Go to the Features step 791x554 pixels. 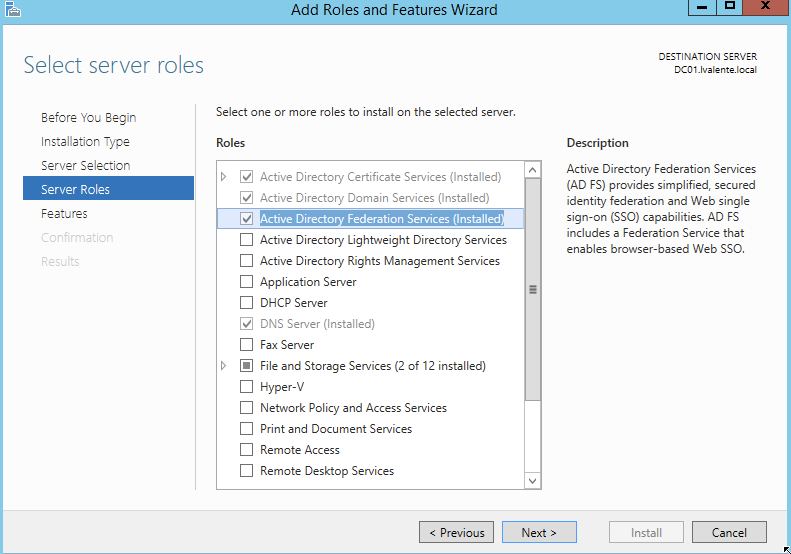point(64,213)
